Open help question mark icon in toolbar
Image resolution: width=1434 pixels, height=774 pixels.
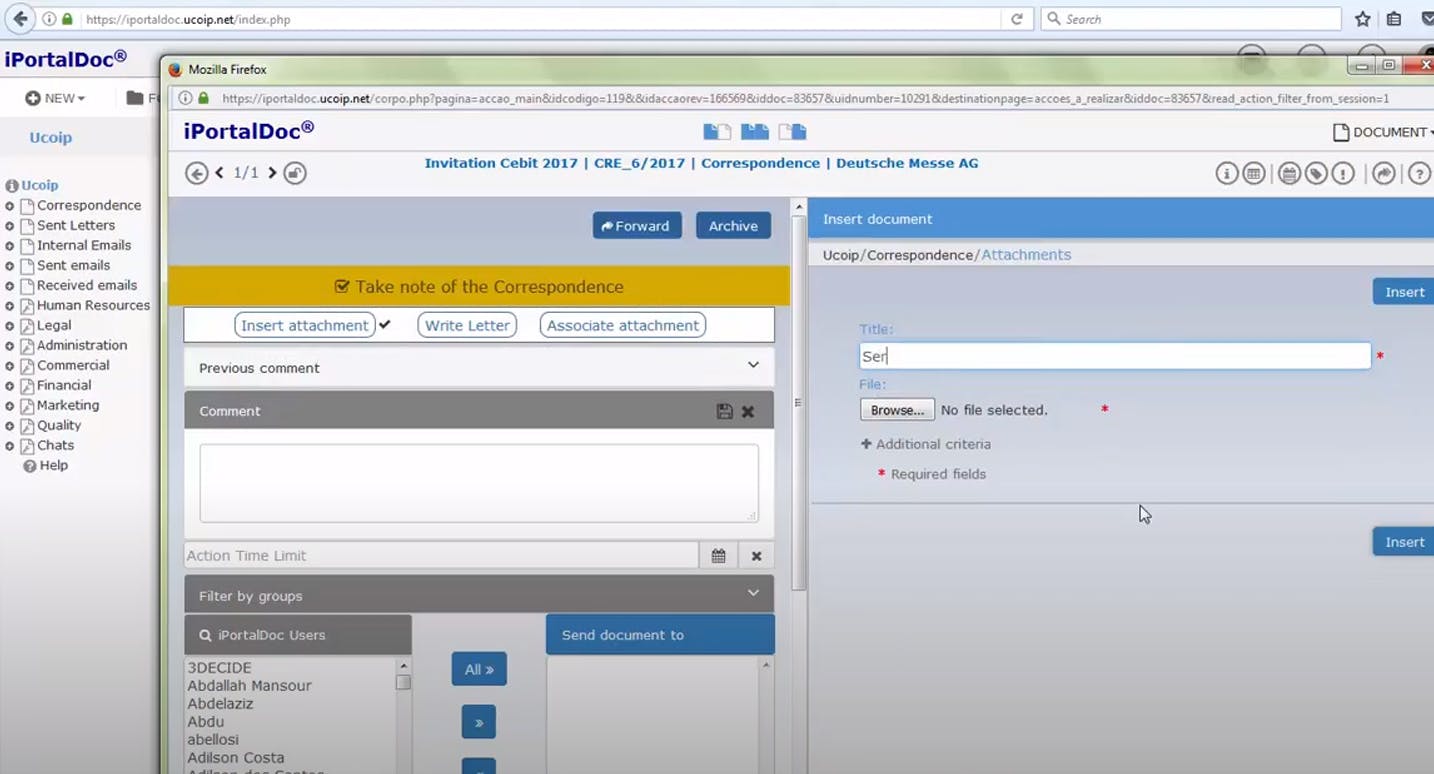[x=1419, y=173]
